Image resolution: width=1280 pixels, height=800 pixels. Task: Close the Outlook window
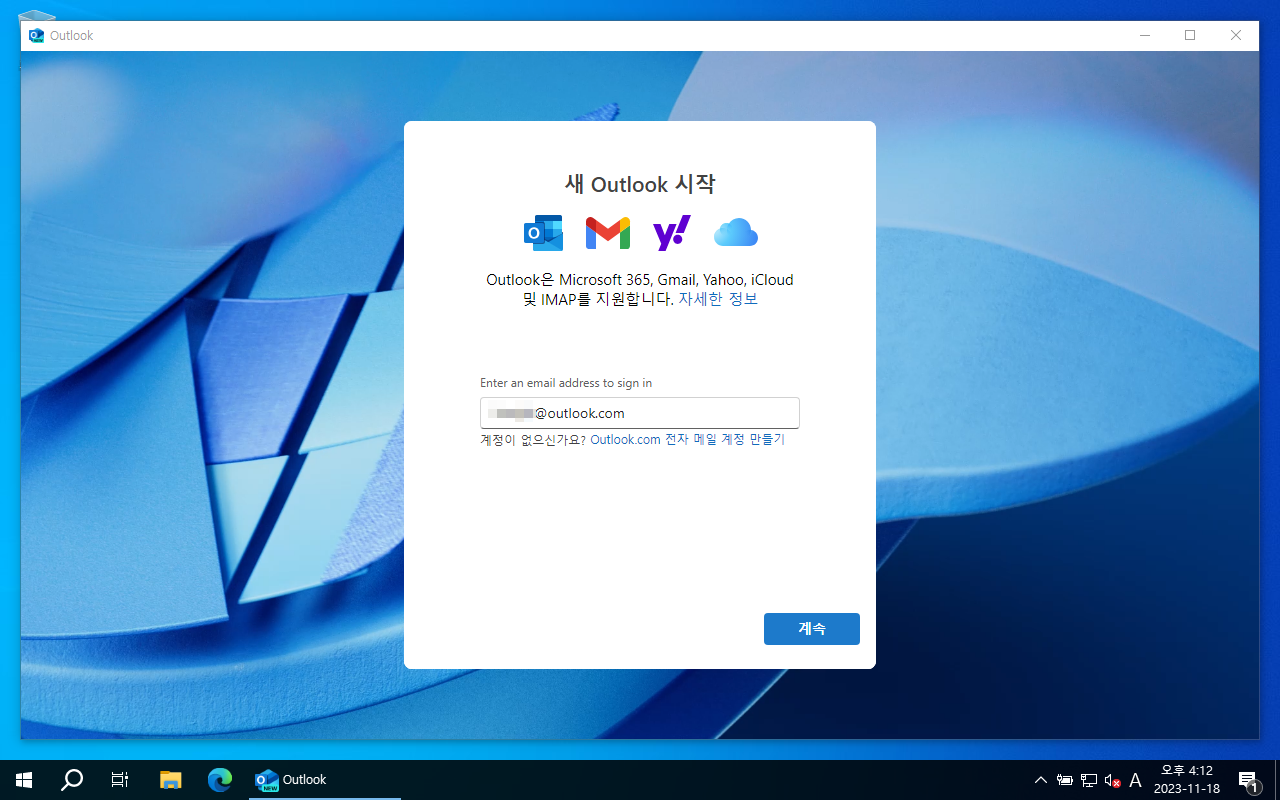(1236, 35)
